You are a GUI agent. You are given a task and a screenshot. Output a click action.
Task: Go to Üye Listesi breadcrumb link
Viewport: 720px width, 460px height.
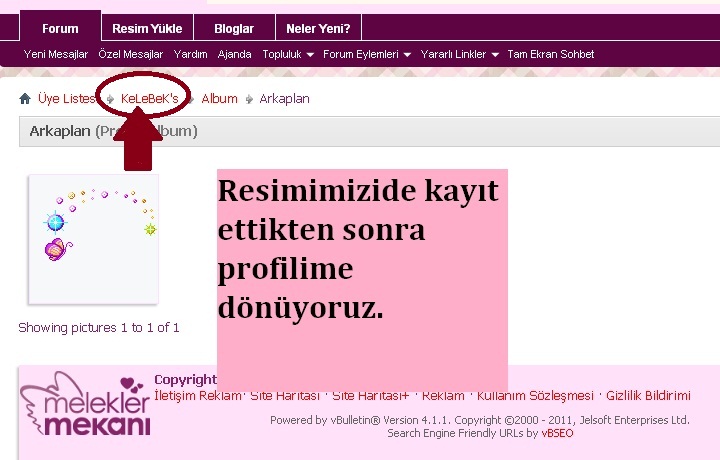click(x=67, y=98)
